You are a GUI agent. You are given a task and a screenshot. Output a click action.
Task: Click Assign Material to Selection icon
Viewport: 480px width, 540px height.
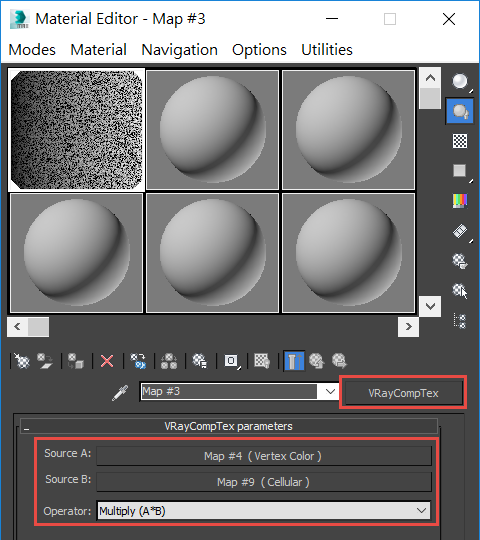coord(76,361)
